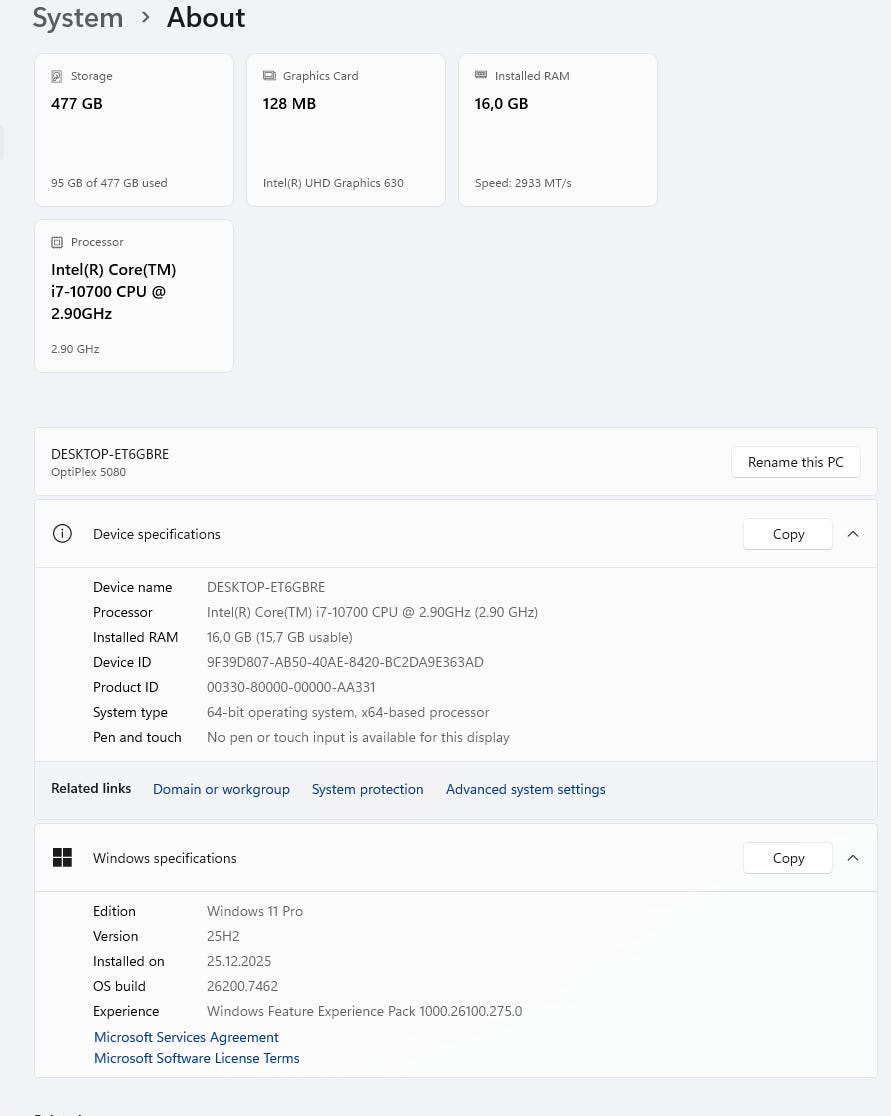Screen dimensions: 891x1116
Task: Click the Processor chip icon
Action: (57, 242)
